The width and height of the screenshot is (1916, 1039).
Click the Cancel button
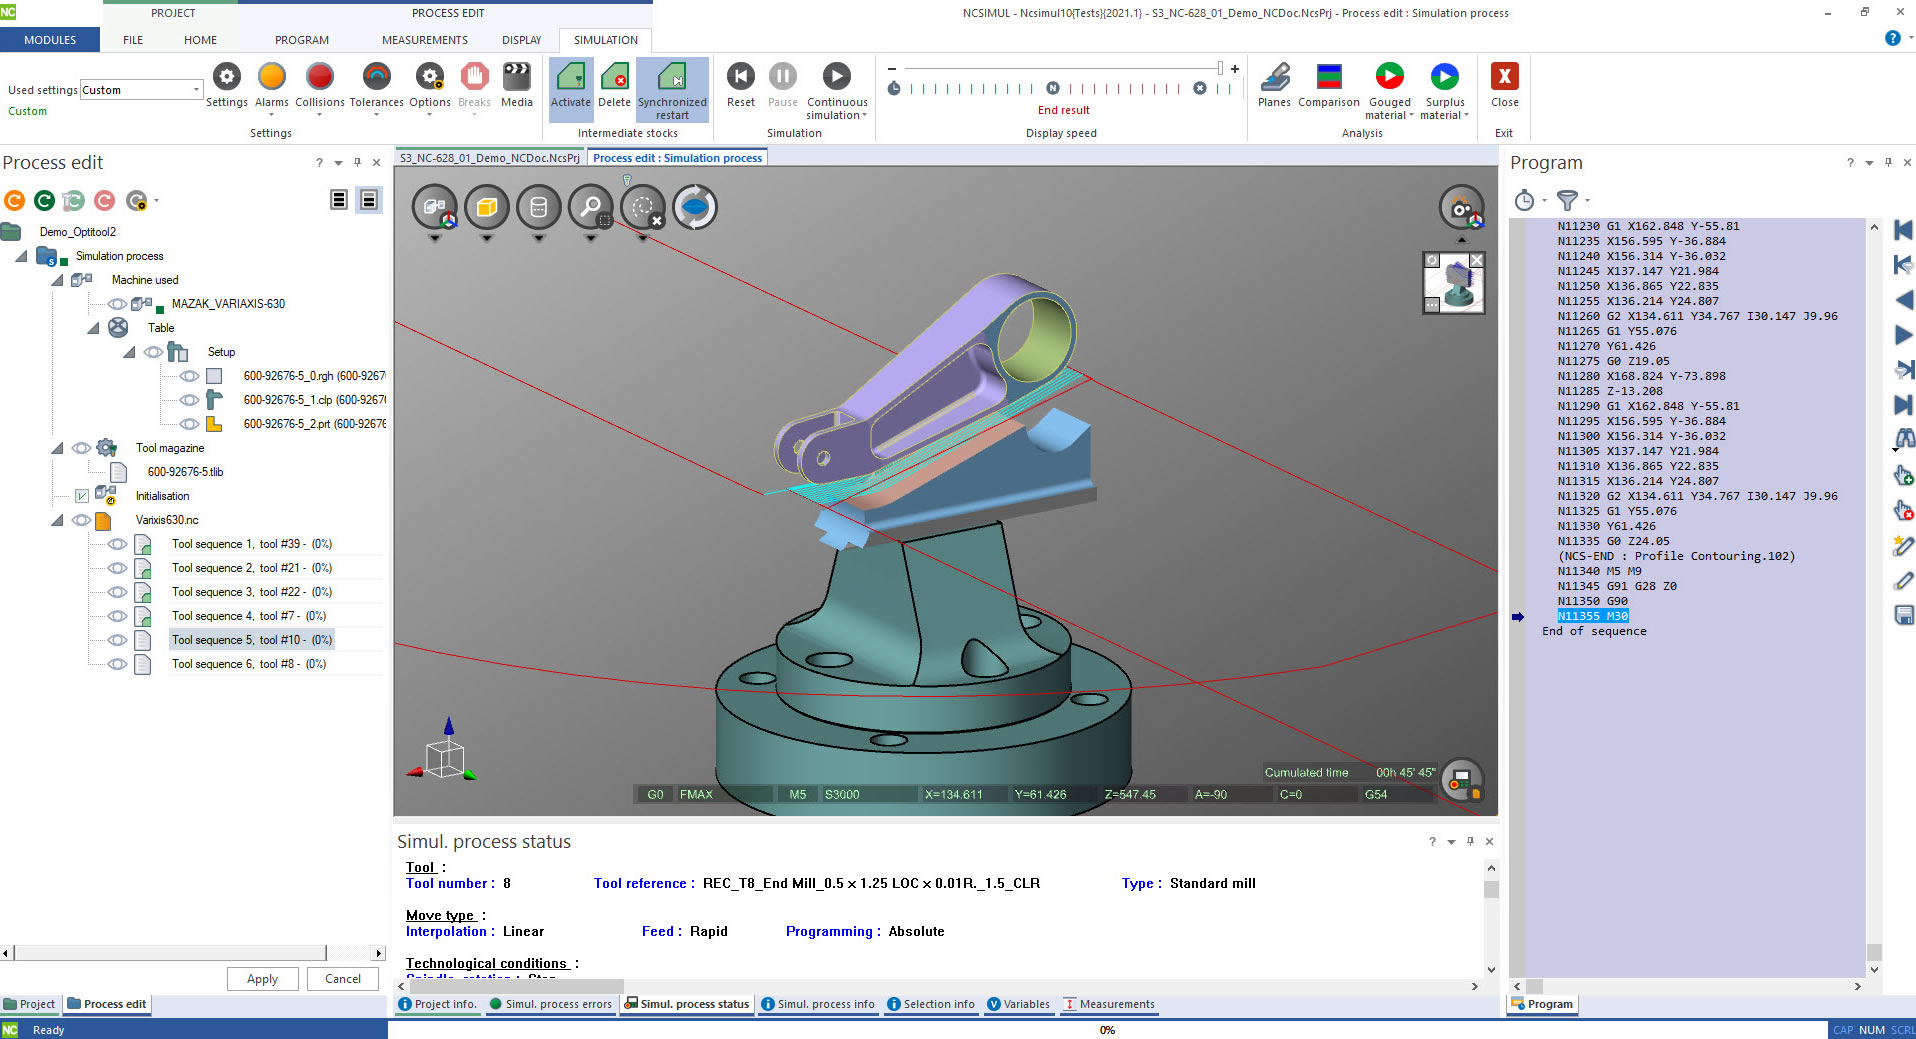coord(342,979)
